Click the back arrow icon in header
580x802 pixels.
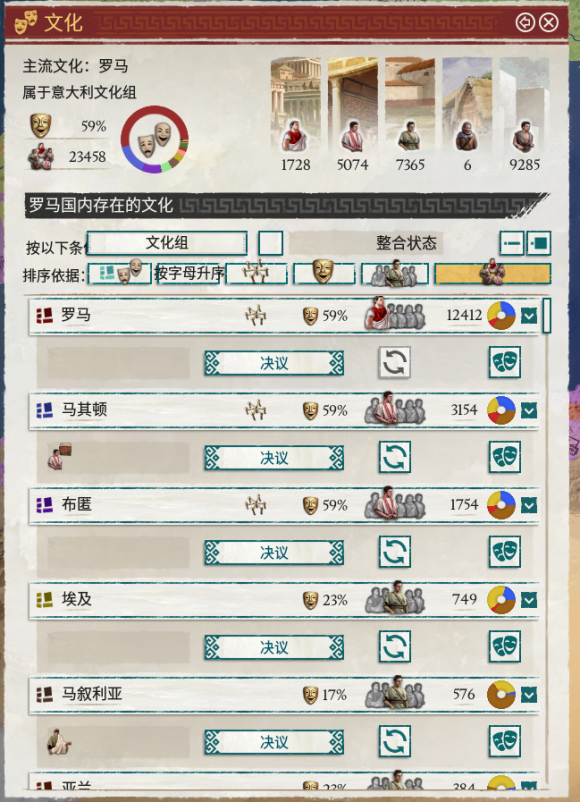pyautogui.click(x=525, y=23)
